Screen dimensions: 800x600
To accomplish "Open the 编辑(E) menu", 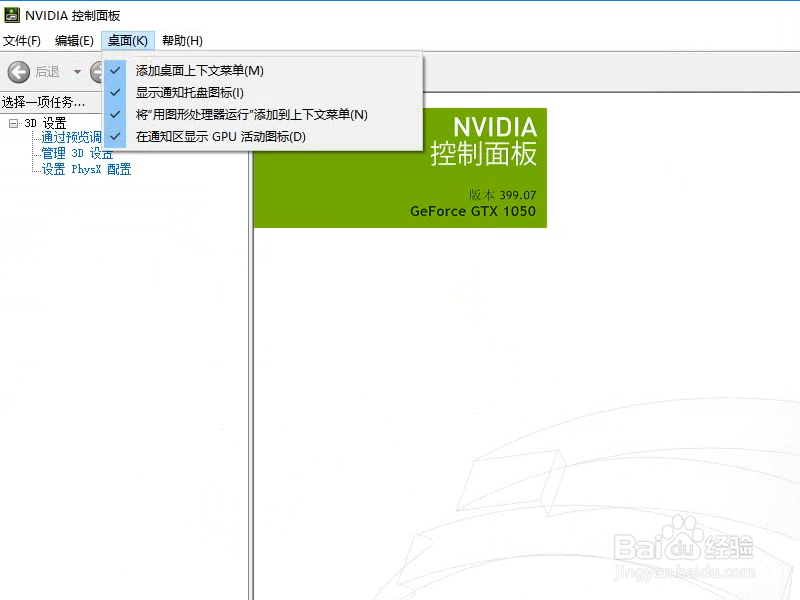I will coord(74,40).
